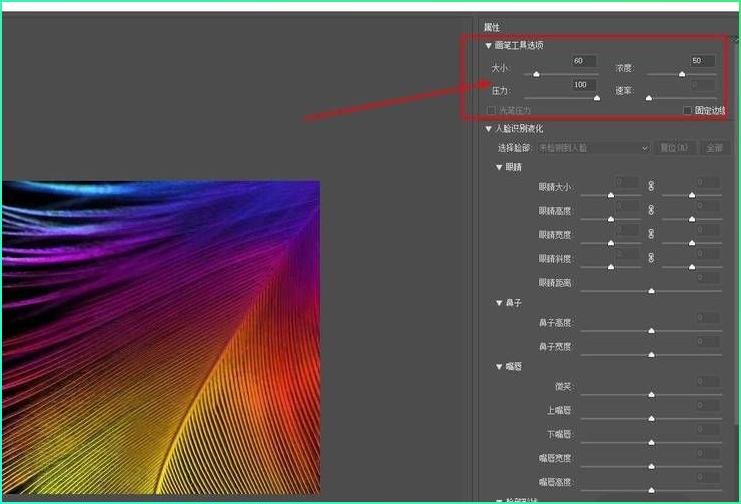Image resolution: width=741 pixels, height=504 pixels.
Task: Collapse the 嘴唇 subsection
Action: pyautogui.click(x=499, y=366)
